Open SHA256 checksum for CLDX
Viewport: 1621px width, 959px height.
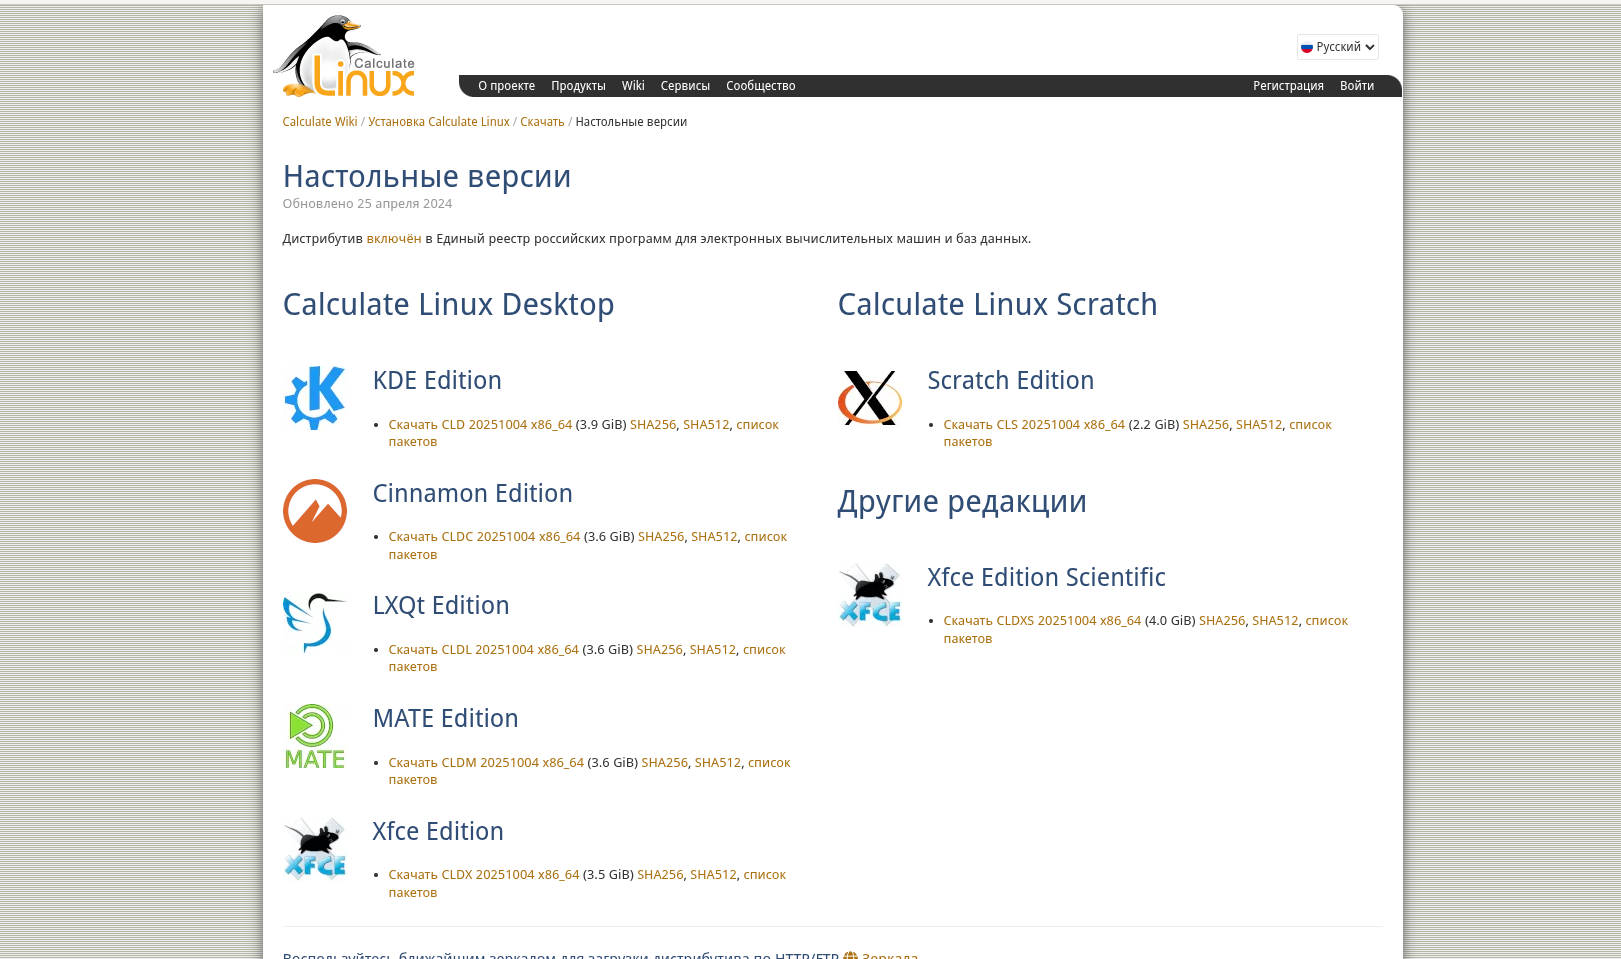pyautogui.click(x=660, y=875)
